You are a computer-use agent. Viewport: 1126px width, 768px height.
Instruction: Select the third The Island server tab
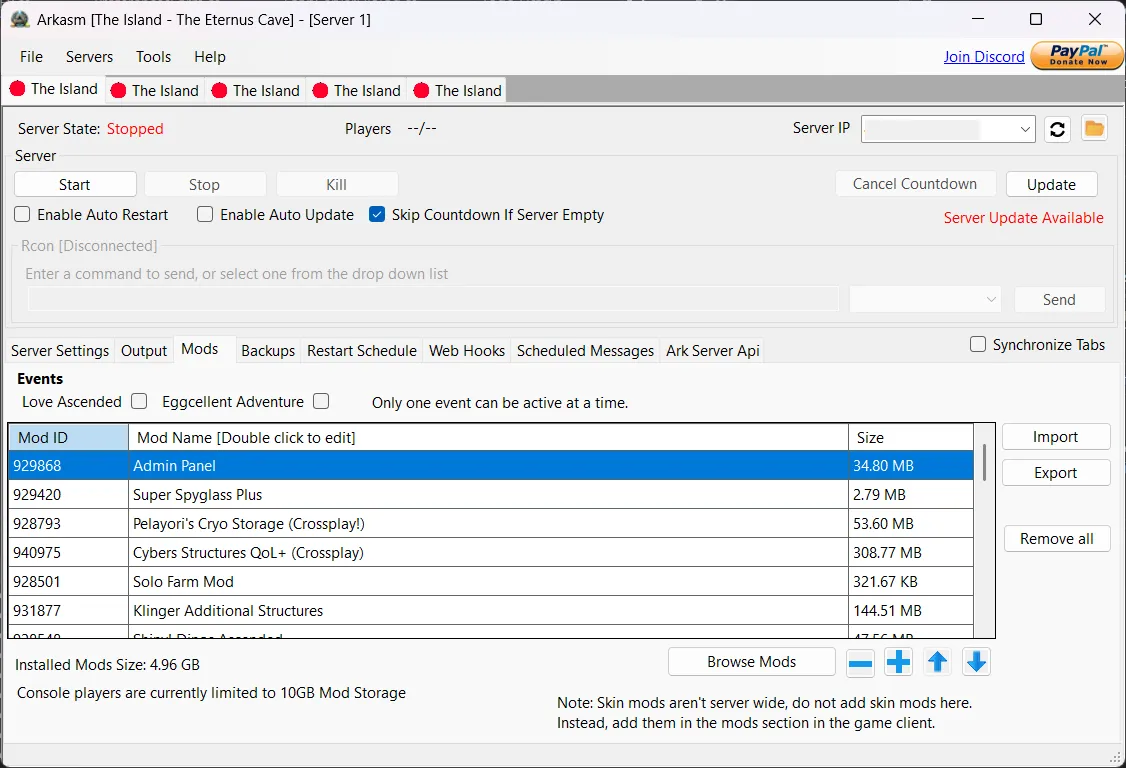[x=256, y=91]
